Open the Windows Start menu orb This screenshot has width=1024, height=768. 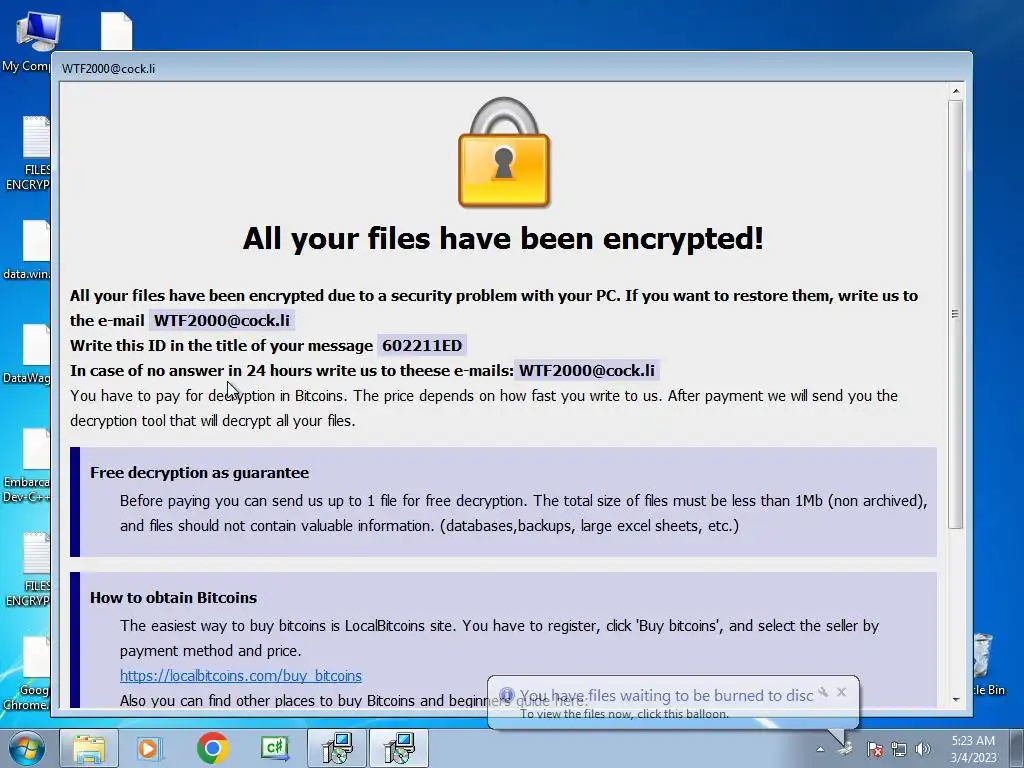point(26,748)
